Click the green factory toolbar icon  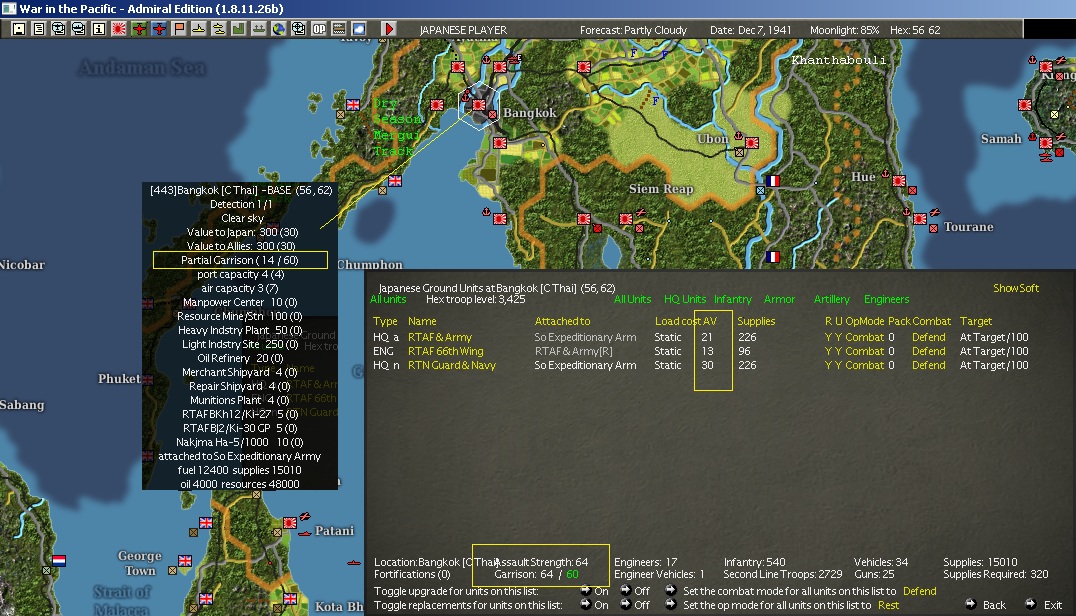click(239, 29)
